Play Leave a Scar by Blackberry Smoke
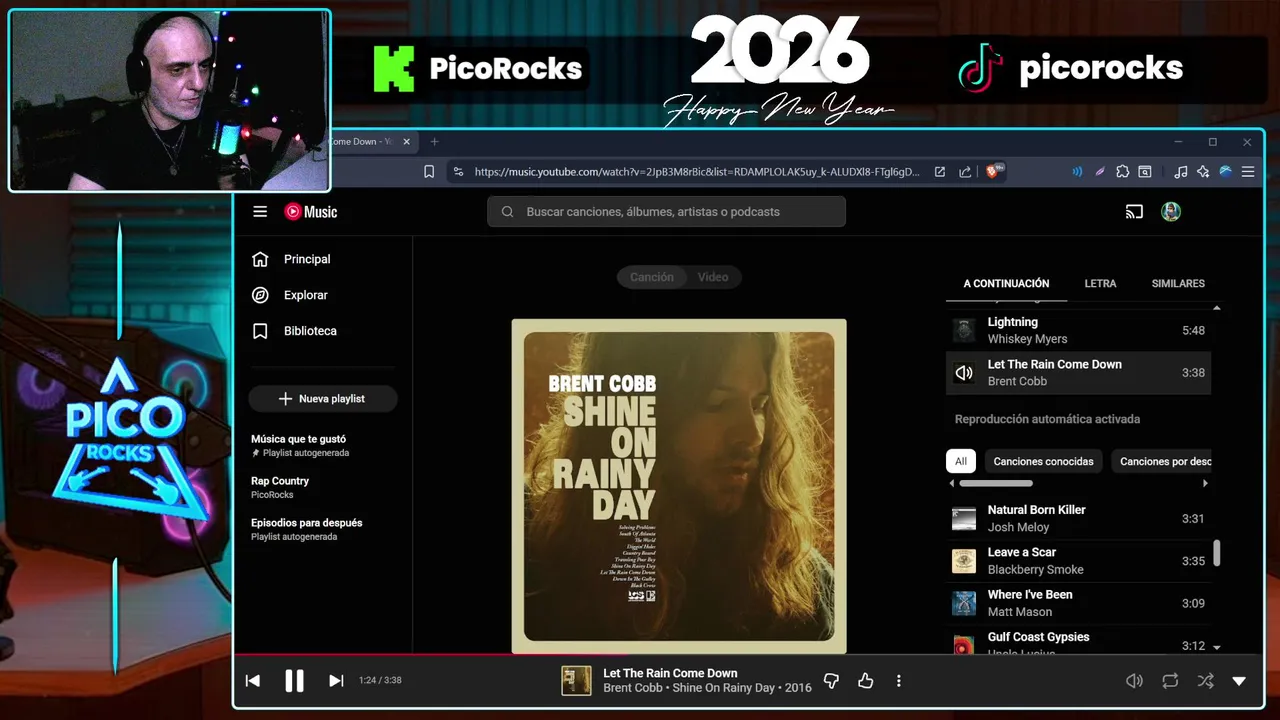Image resolution: width=1280 pixels, height=720 pixels. [x=1078, y=561]
